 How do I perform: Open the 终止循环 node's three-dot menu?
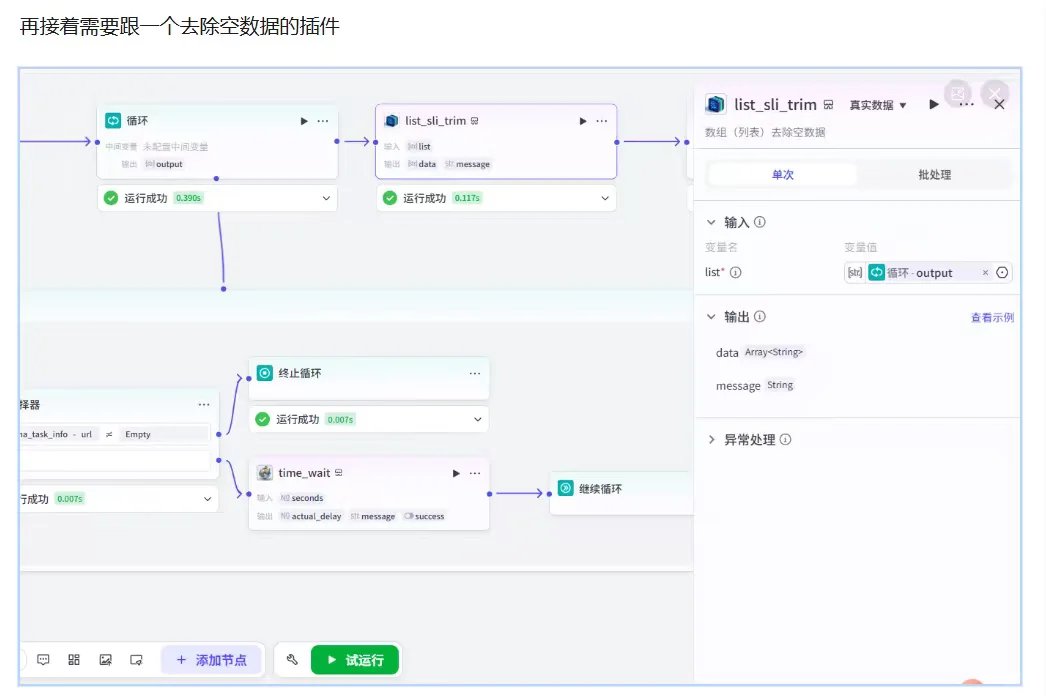point(474,373)
